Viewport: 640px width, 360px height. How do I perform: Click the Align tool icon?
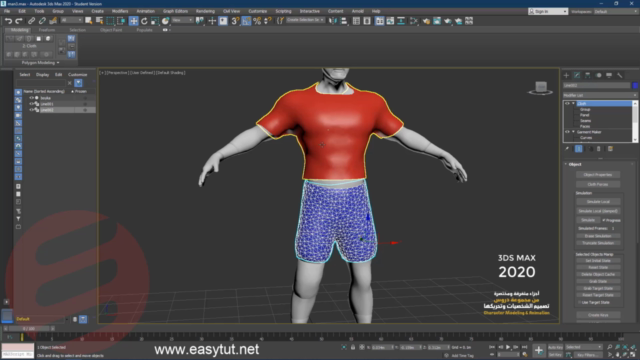coord(344,21)
